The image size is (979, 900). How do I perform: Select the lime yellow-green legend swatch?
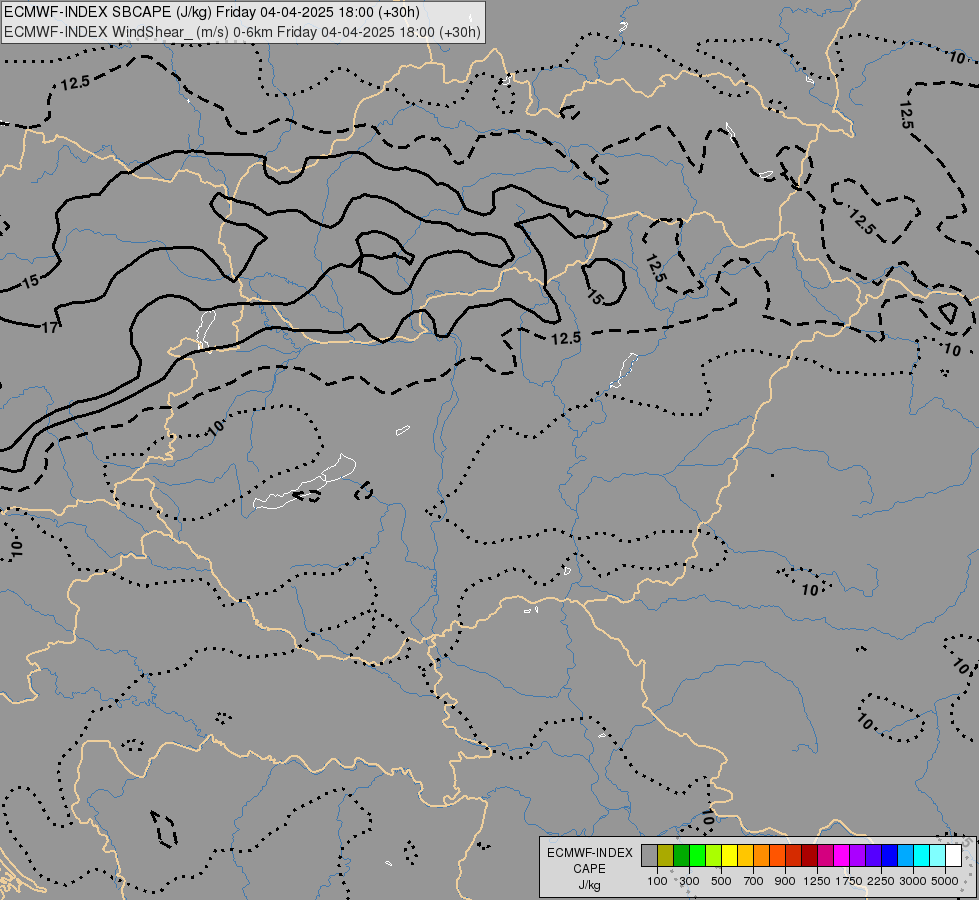point(714,855)
